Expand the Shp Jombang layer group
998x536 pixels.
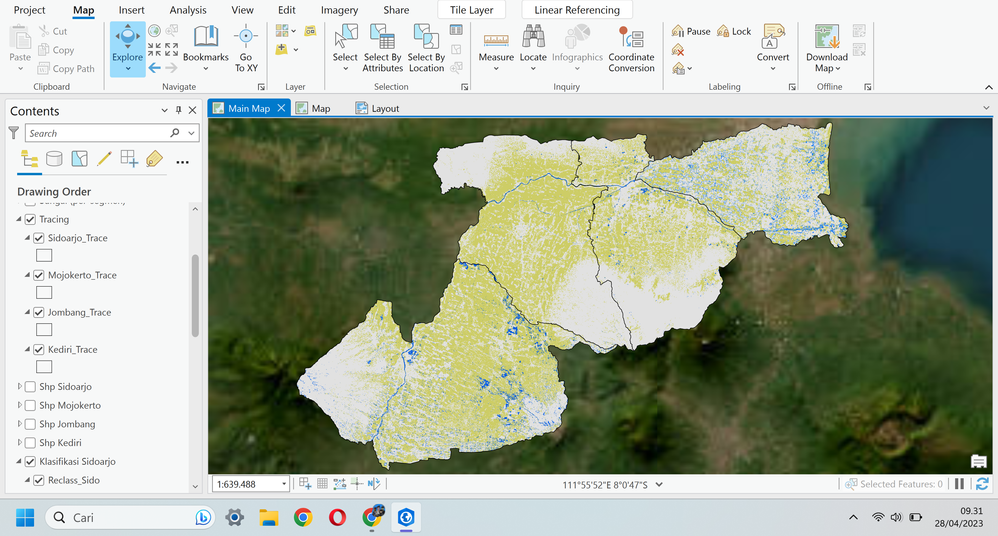click(x=19, y=424)
